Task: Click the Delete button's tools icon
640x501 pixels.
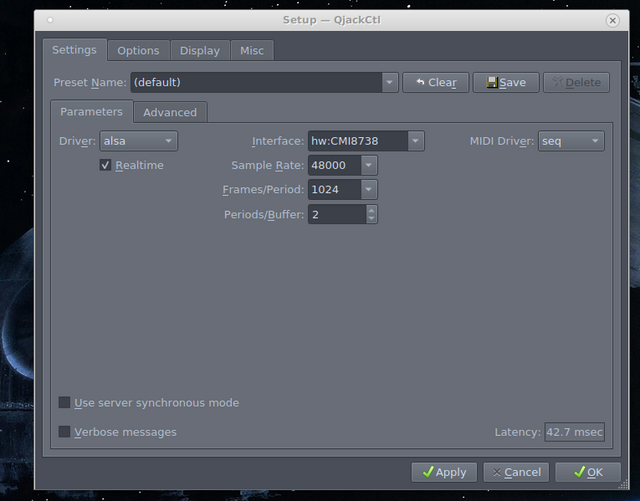Action: [x=558, y=82]
